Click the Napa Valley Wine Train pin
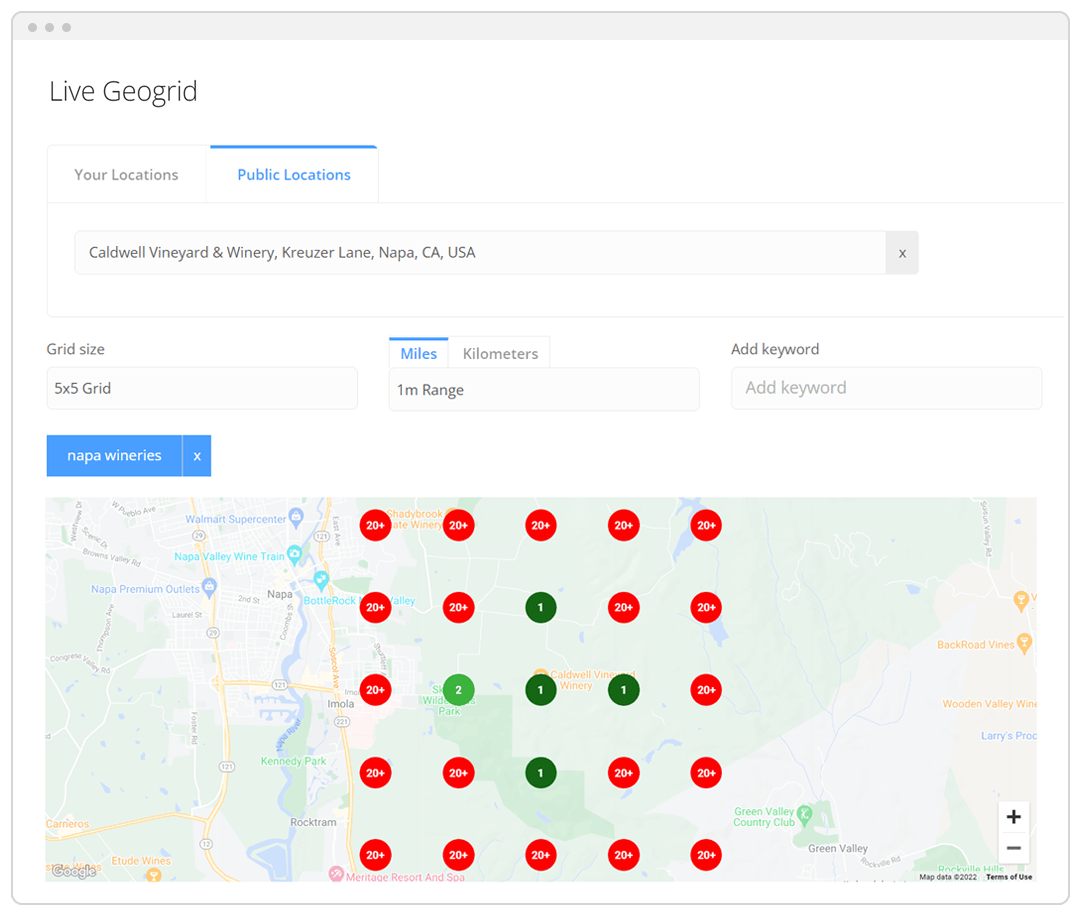This screenshot has width=1080, height=922. pos(294,555)
